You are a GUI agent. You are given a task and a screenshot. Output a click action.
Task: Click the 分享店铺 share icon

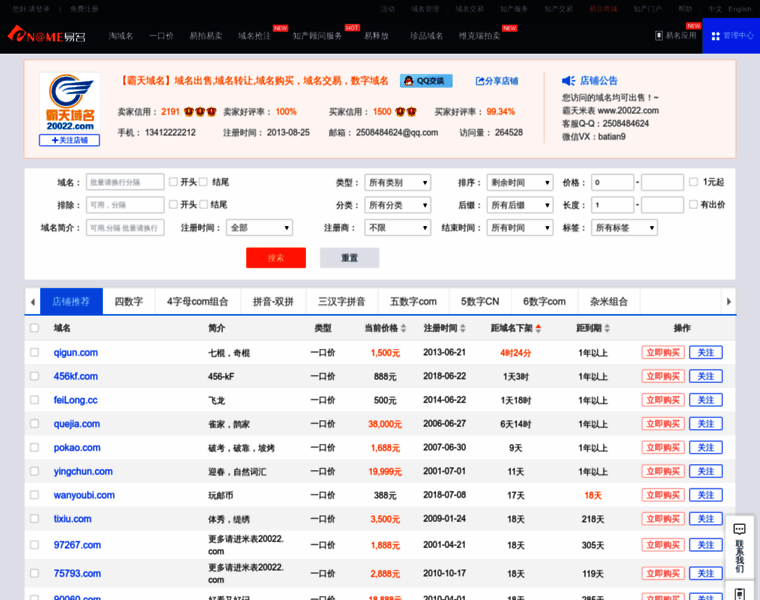pos(481,81)
